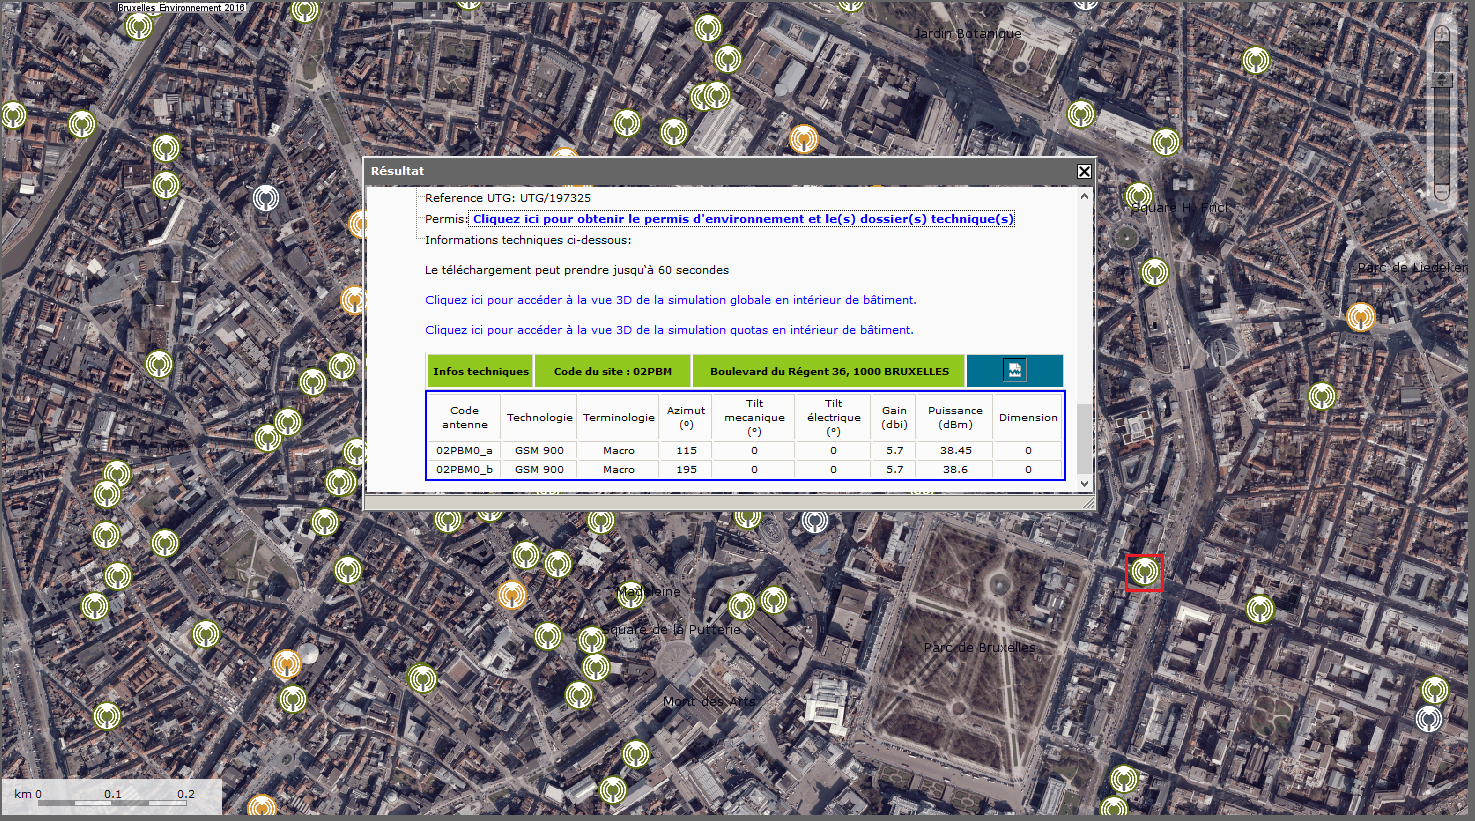Click Macro in the 02PBM0_b row

(x=618, y=469)
